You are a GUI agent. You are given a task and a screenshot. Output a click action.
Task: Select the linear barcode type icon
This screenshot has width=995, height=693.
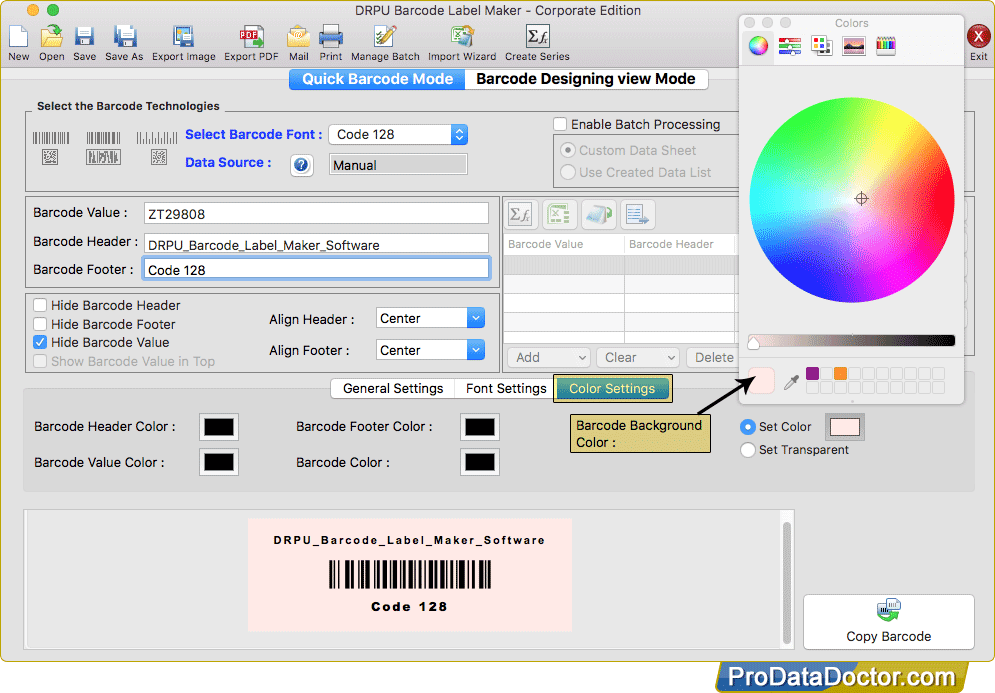tap(51, 147)
